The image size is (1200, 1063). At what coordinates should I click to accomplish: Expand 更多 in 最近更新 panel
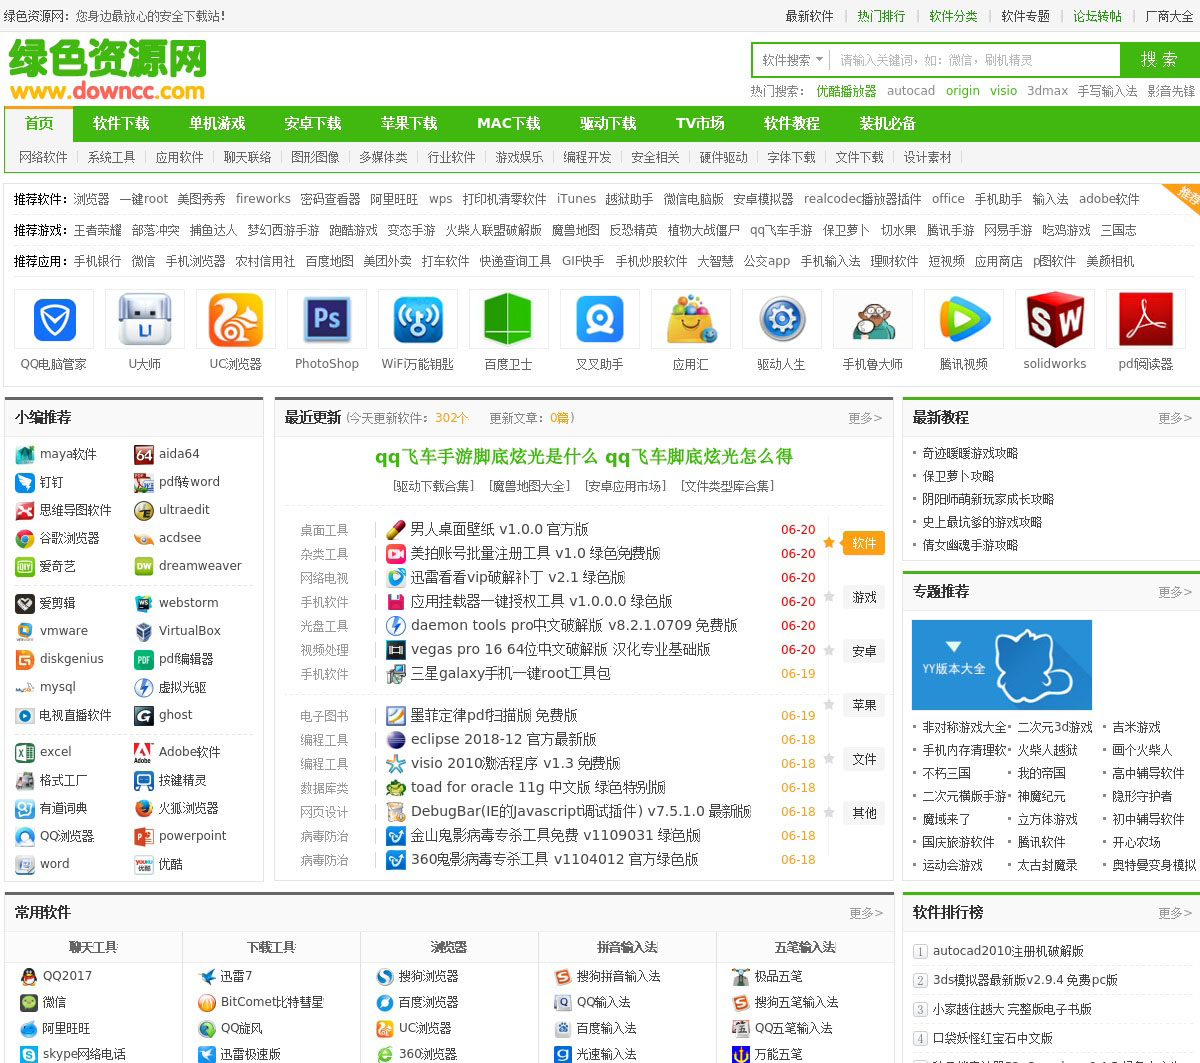pos(865,418)
